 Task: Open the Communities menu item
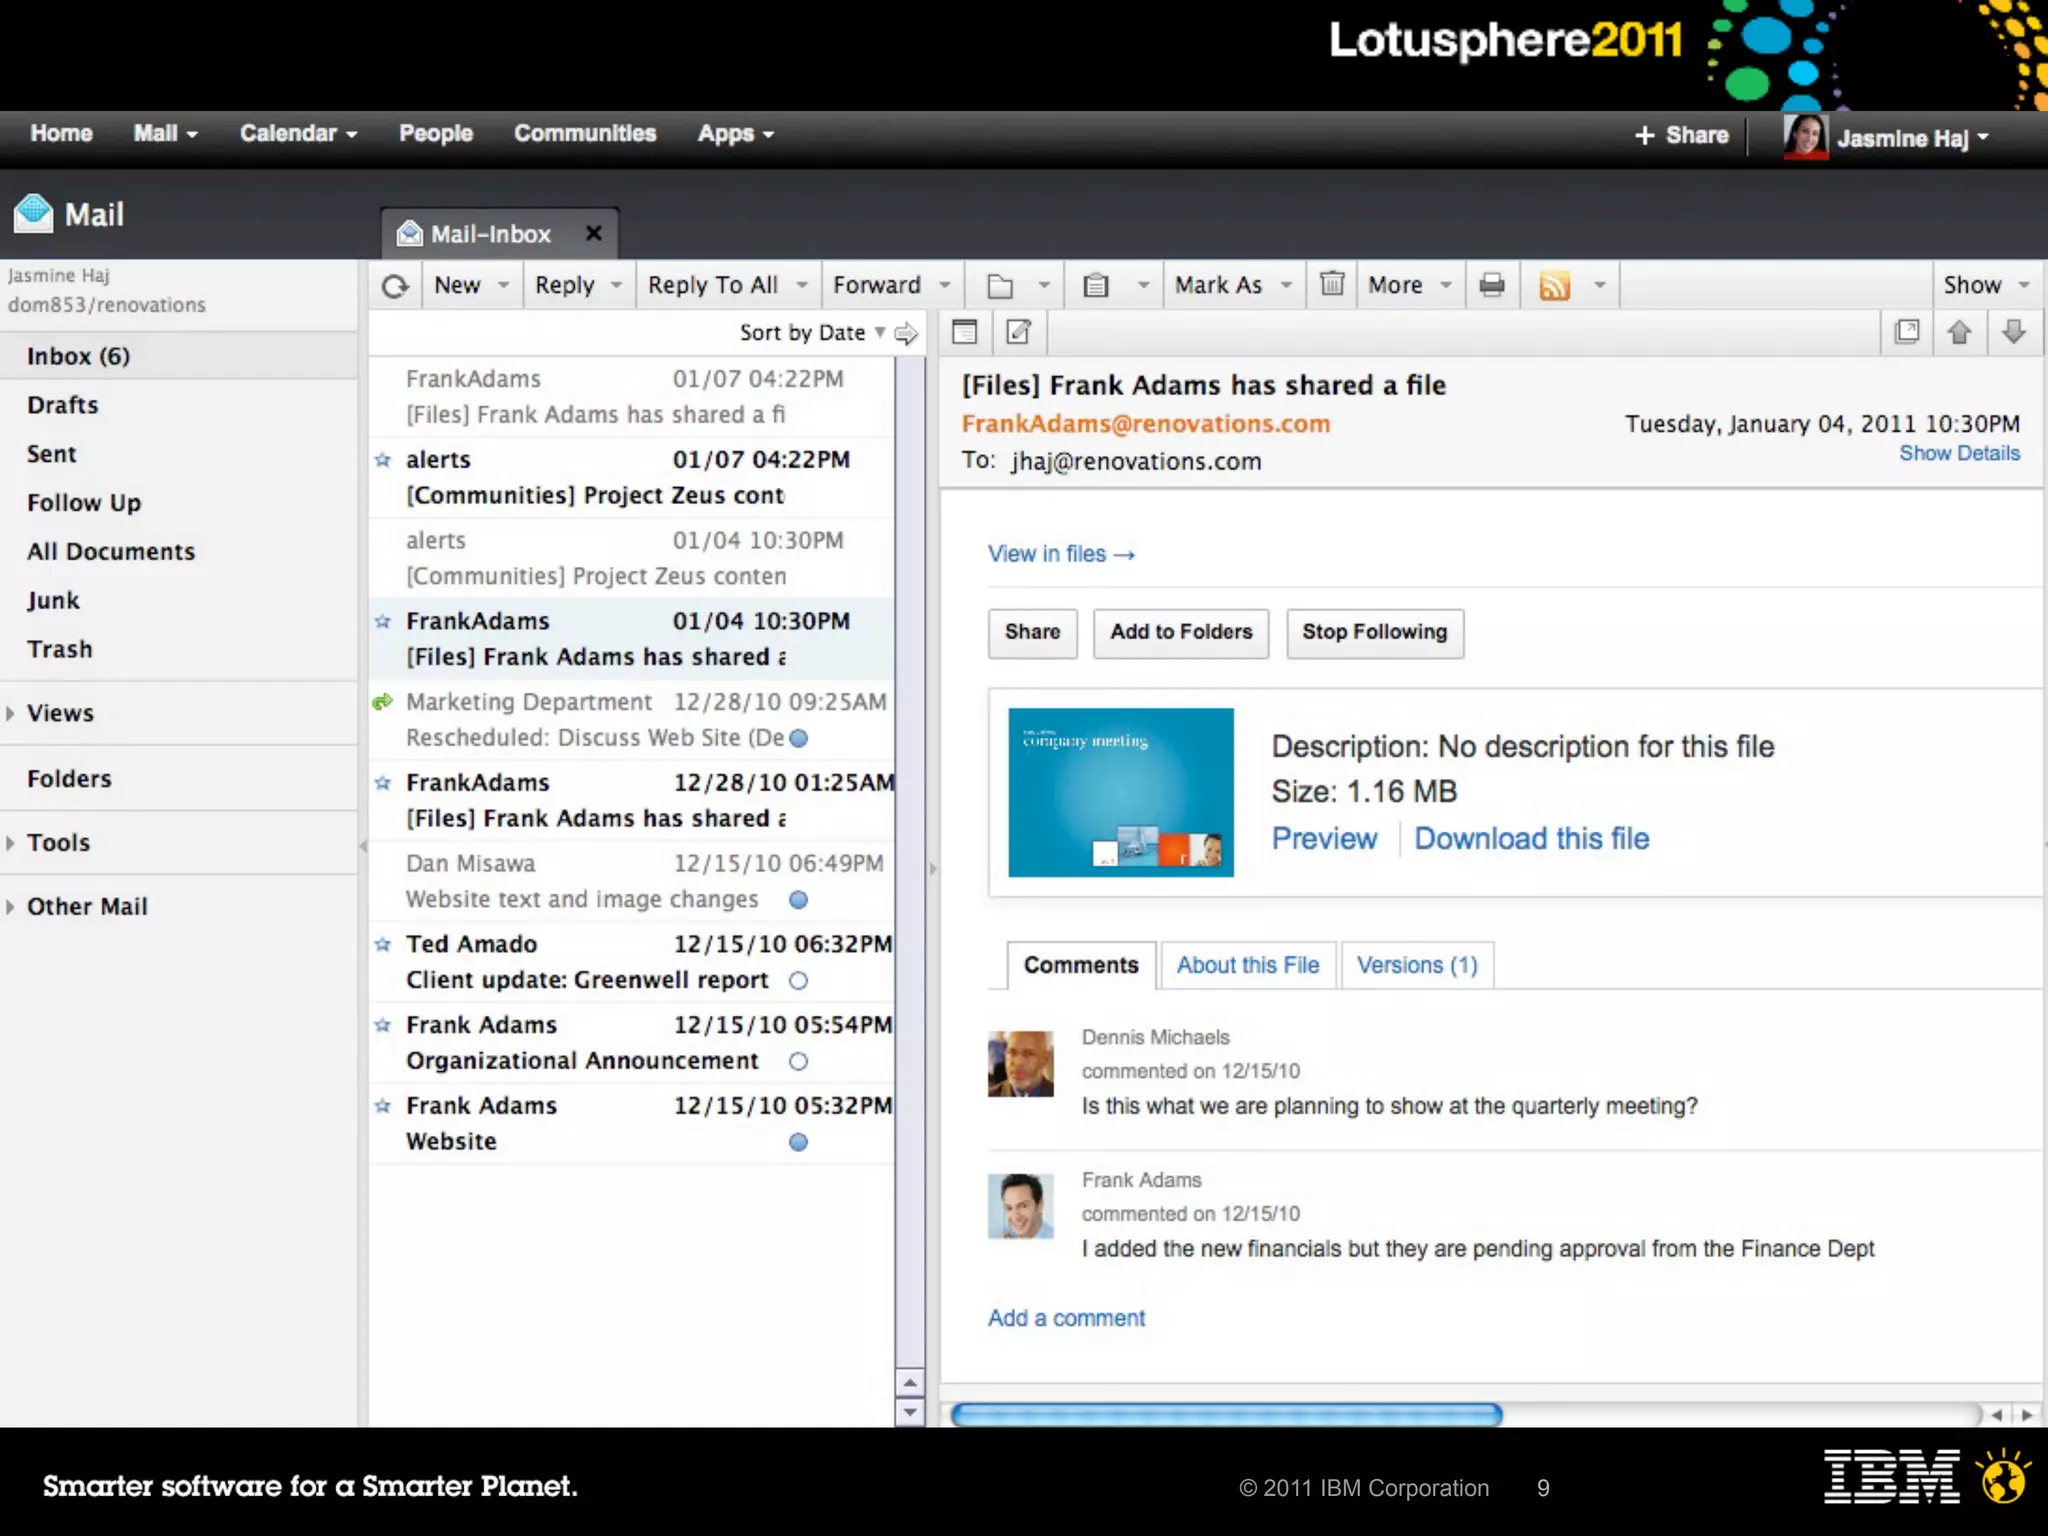(585, 133)
